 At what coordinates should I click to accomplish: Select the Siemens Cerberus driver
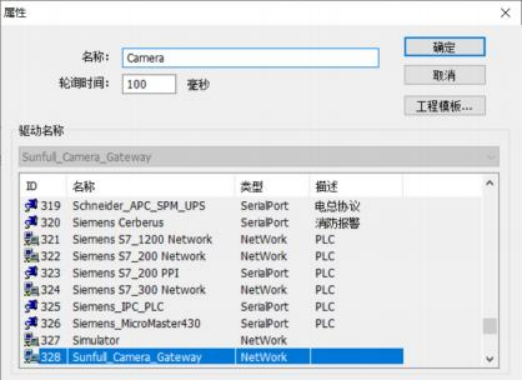coord(118,223)
